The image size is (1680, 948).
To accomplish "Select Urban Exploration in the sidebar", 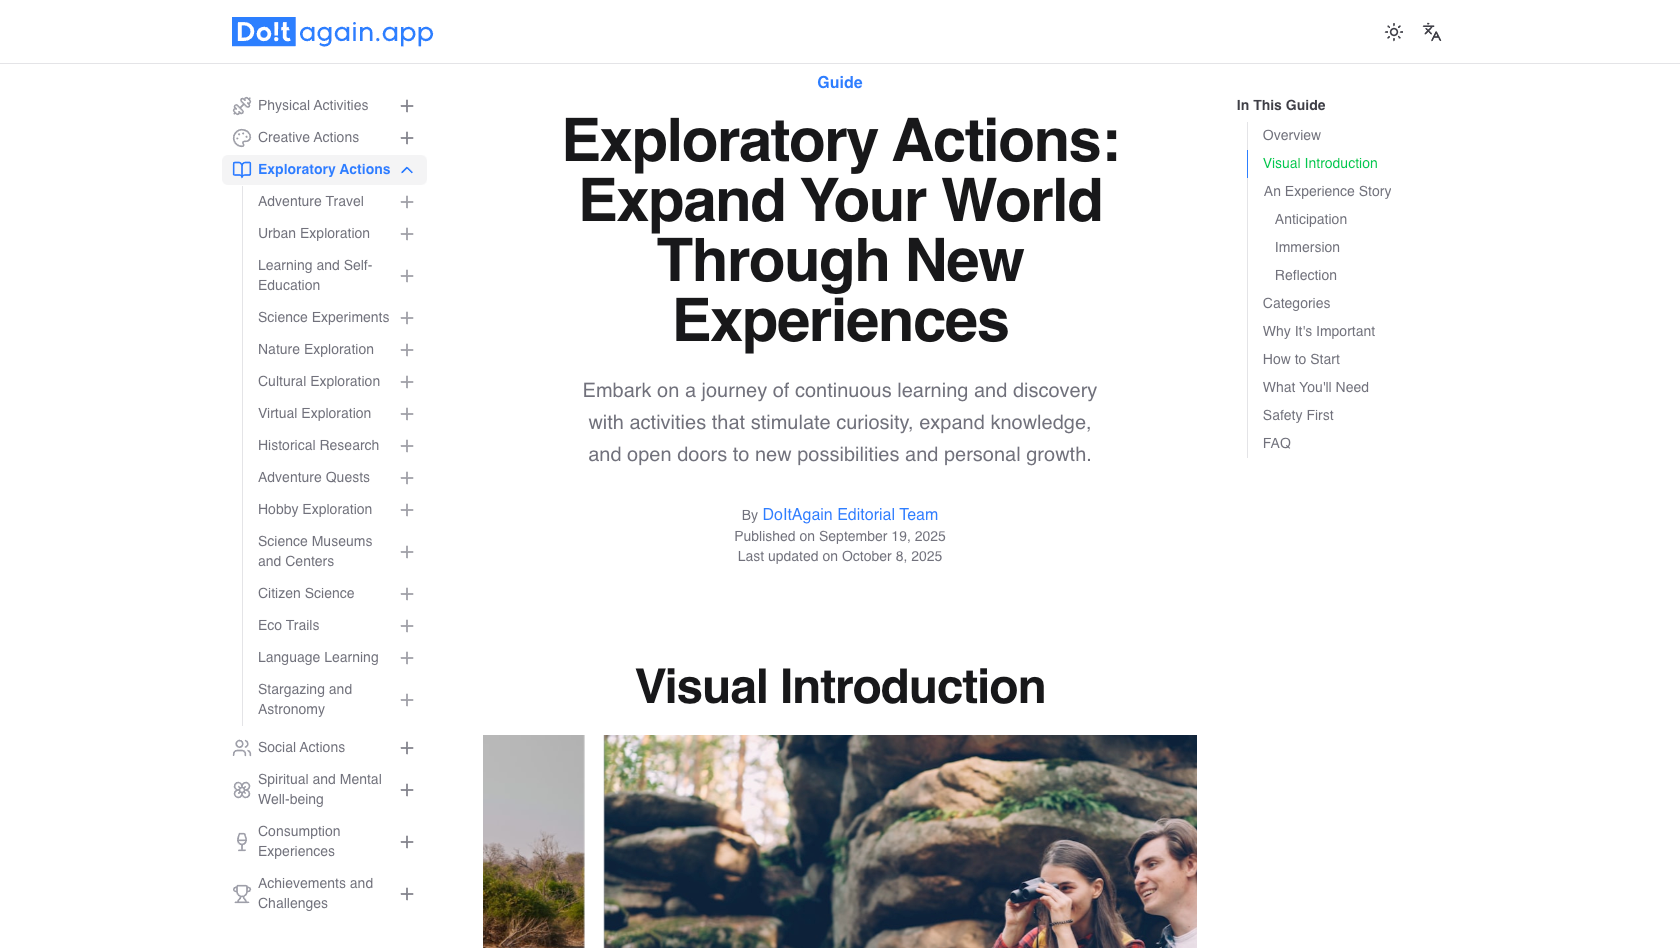I will coord(313,233).
